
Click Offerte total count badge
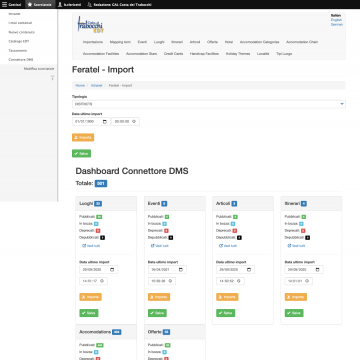[167, 332]
